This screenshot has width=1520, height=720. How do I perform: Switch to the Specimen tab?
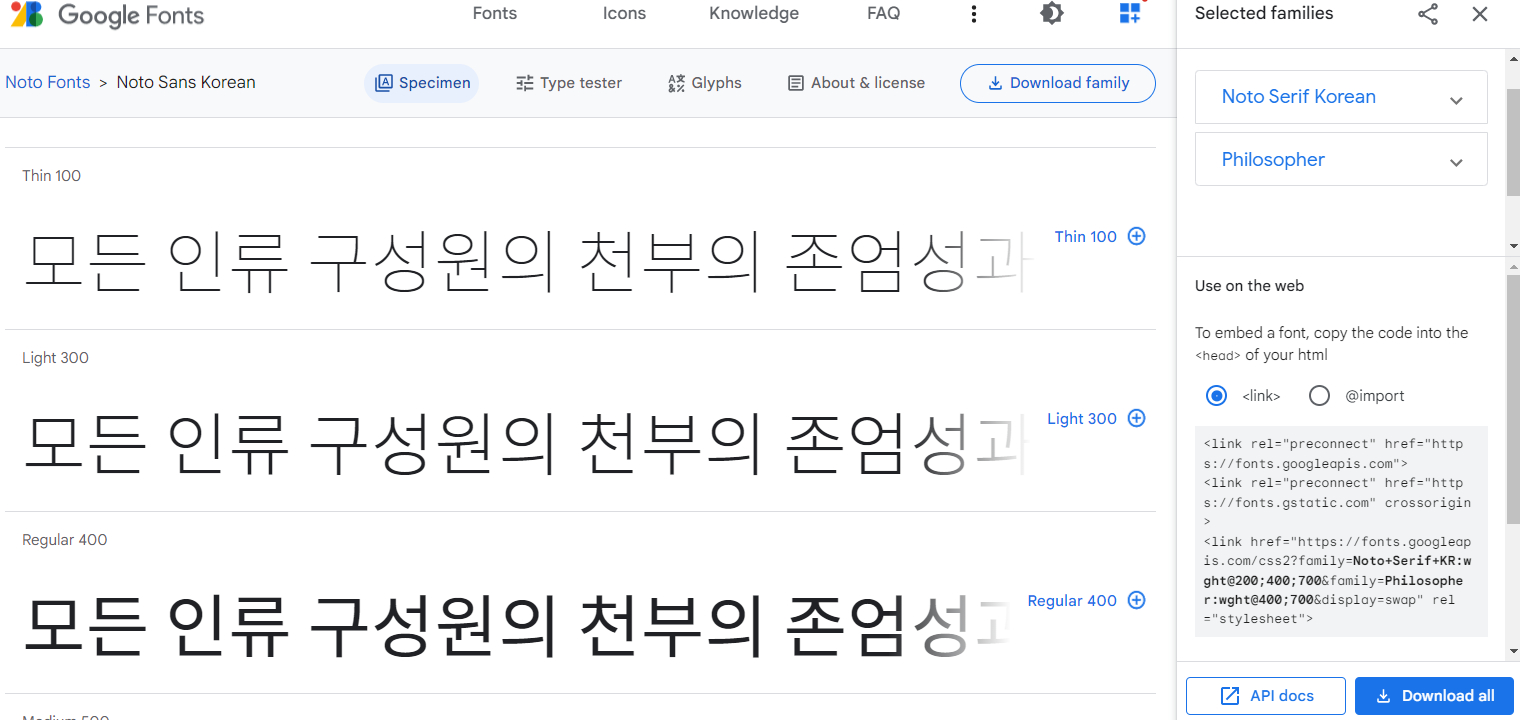422,83
